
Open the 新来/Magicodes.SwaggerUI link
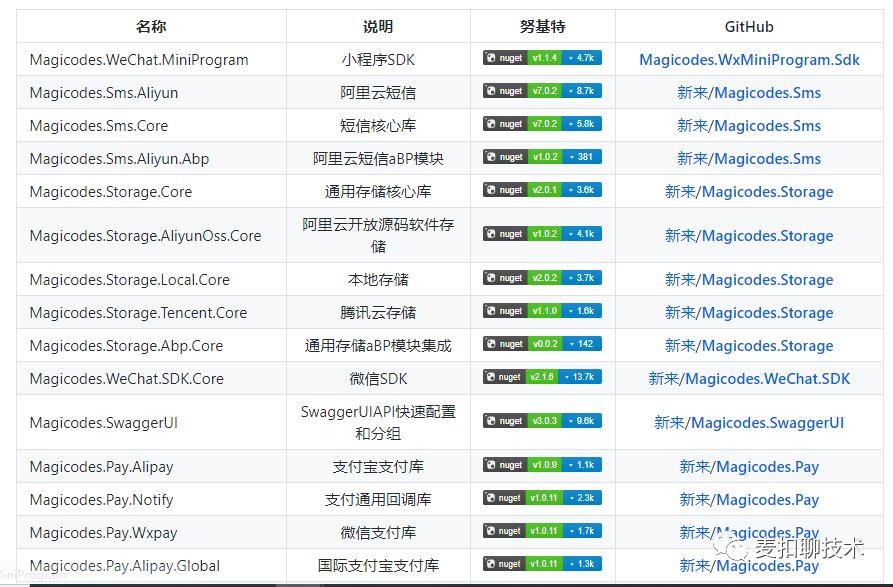coord(749,422)
